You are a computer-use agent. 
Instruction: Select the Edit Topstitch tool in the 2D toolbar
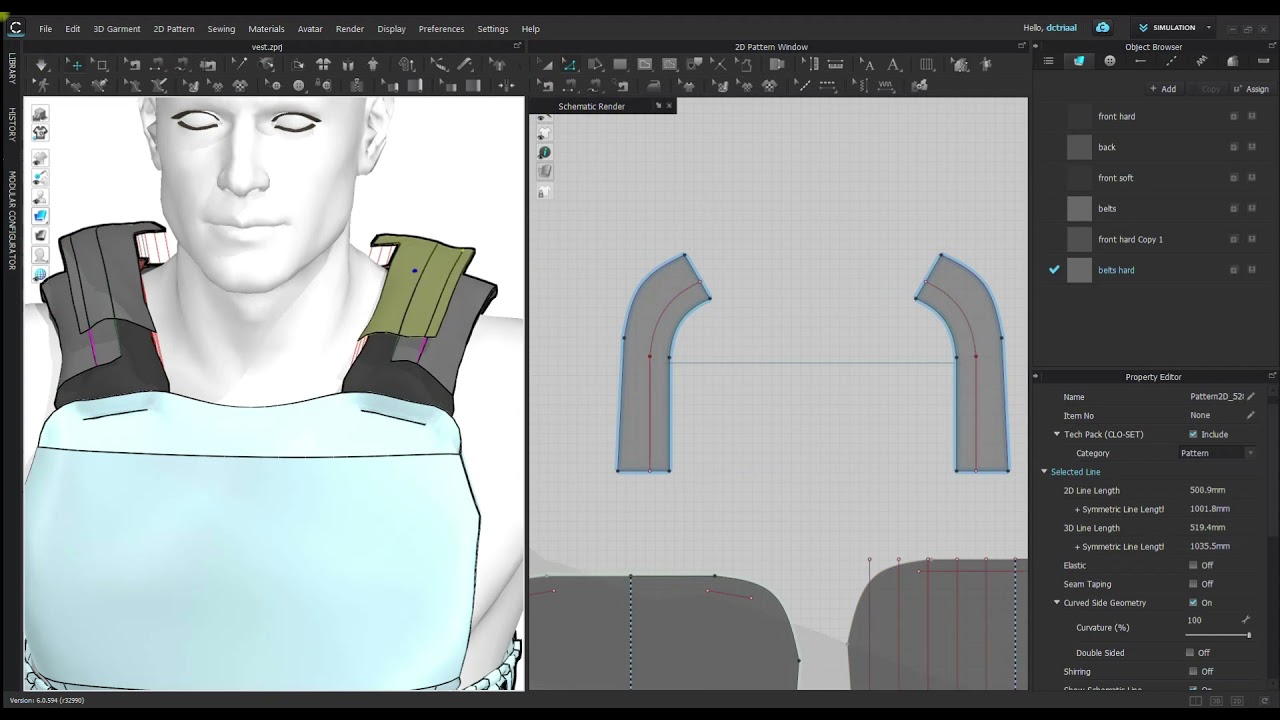click(804, 85)
